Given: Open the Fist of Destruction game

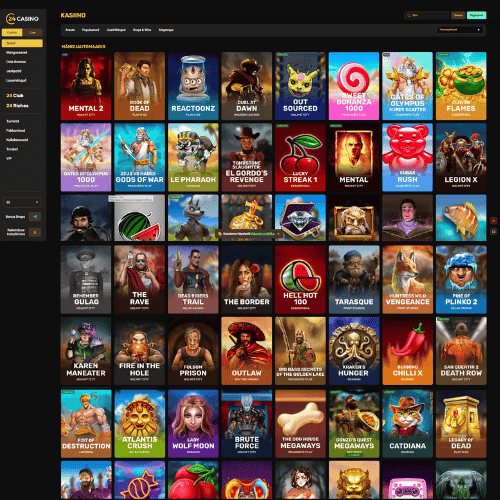Looking at the screenshot, I should click(86, 424).
